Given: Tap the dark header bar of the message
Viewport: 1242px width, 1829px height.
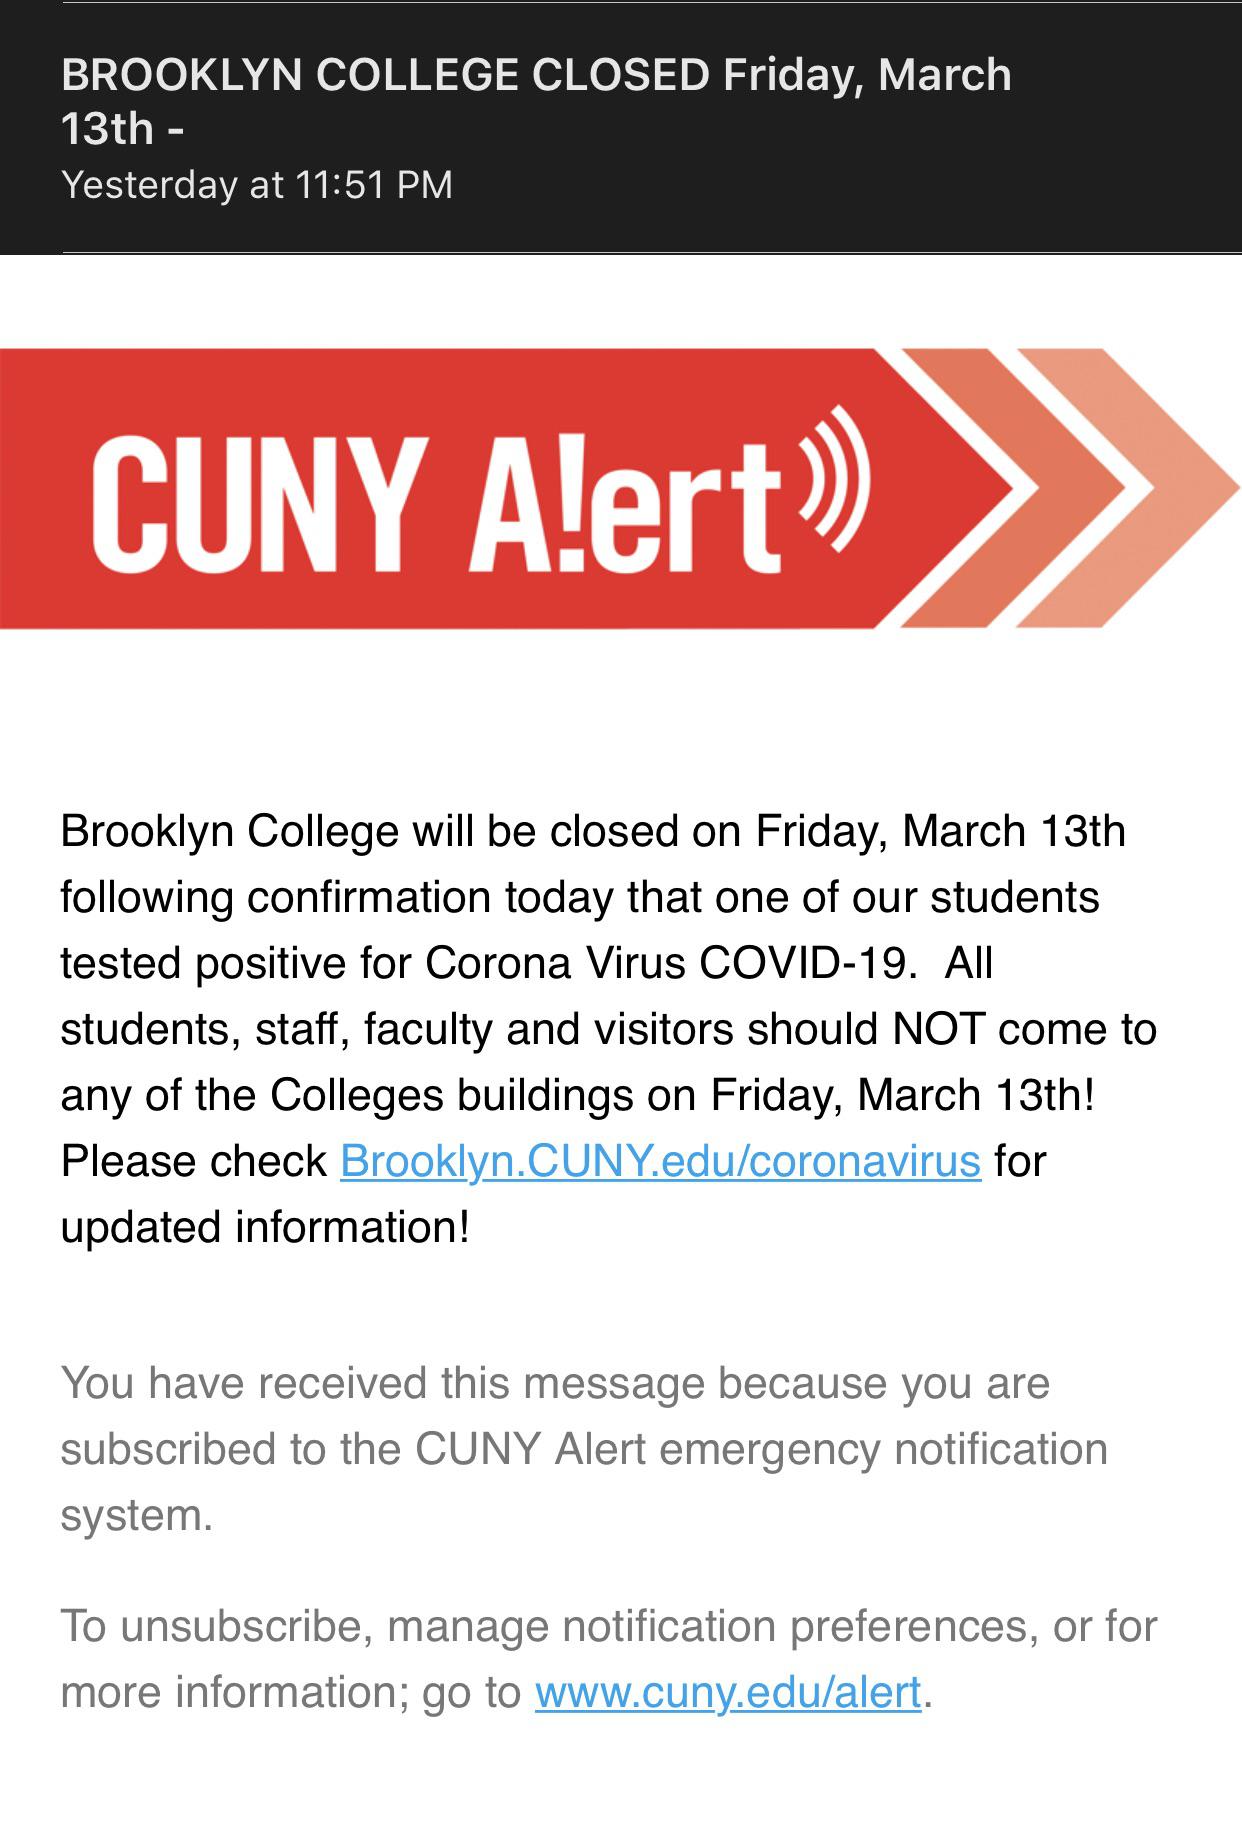Looking at the screenshot, I should [x=621, y=127].
